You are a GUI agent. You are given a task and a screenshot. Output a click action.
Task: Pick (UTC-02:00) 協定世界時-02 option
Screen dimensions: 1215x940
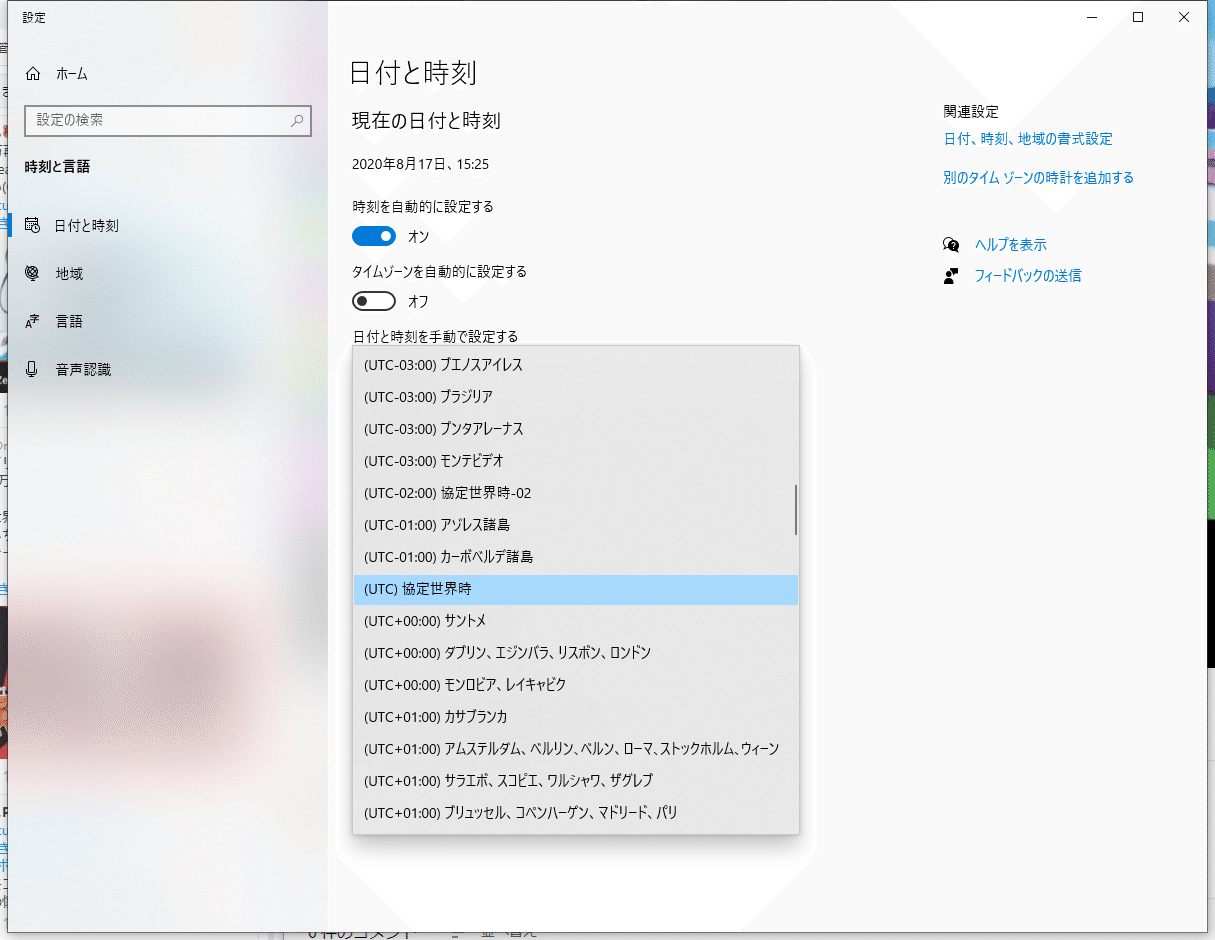(x=576, y=493)
